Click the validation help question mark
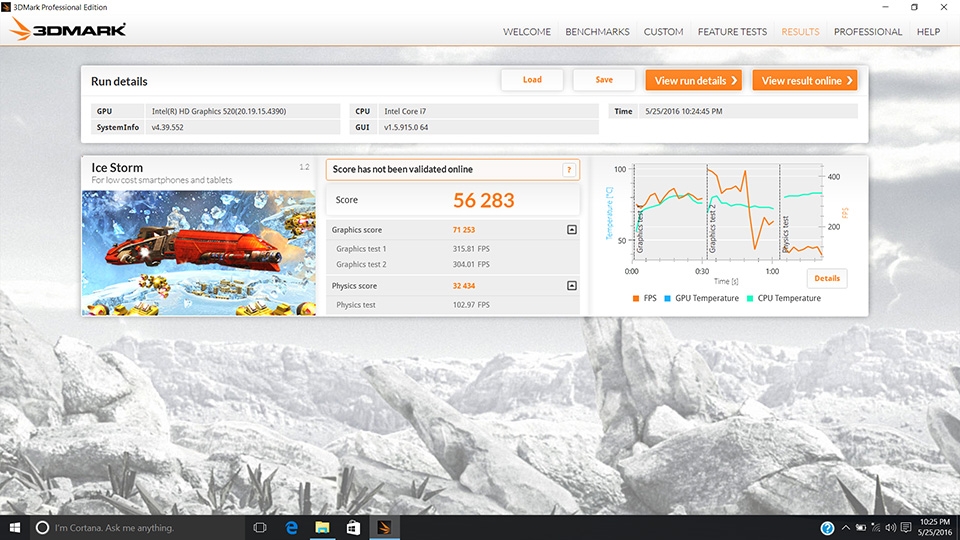Viewport: 960px width, 540px height. click(x=569, y=170)
